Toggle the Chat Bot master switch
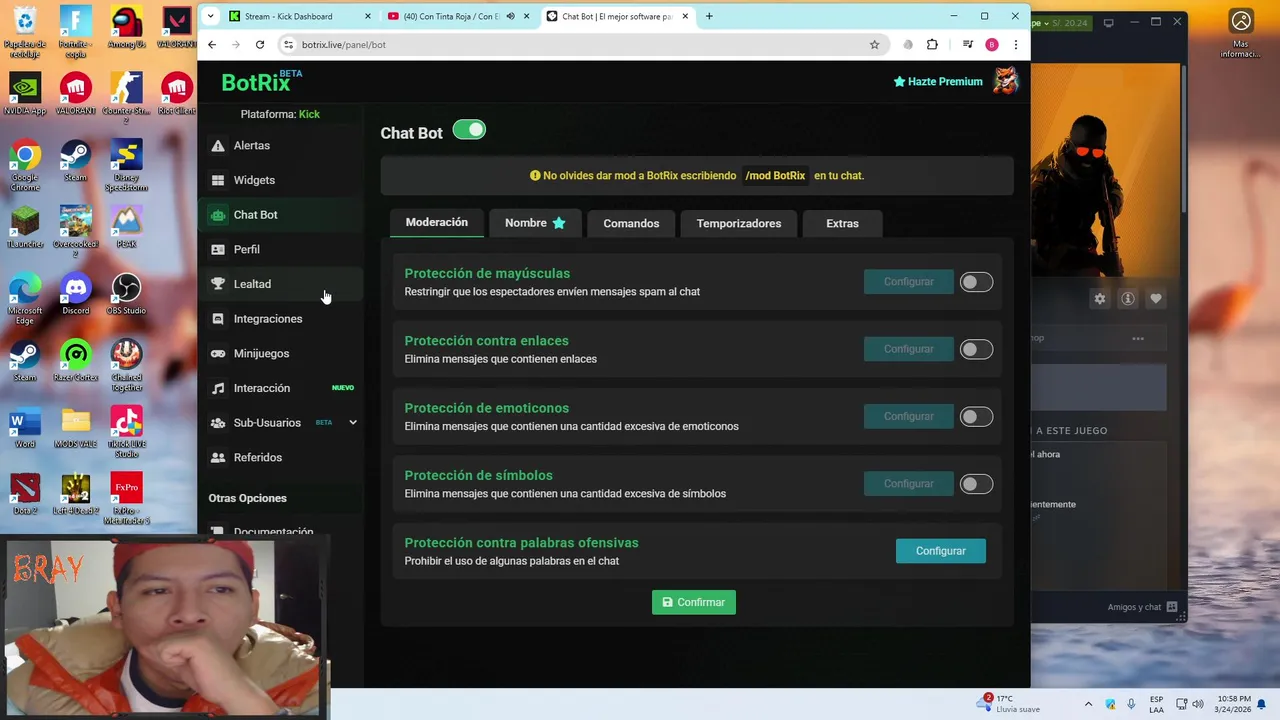This screenshot has height=720, width=1280. (469, 129)
